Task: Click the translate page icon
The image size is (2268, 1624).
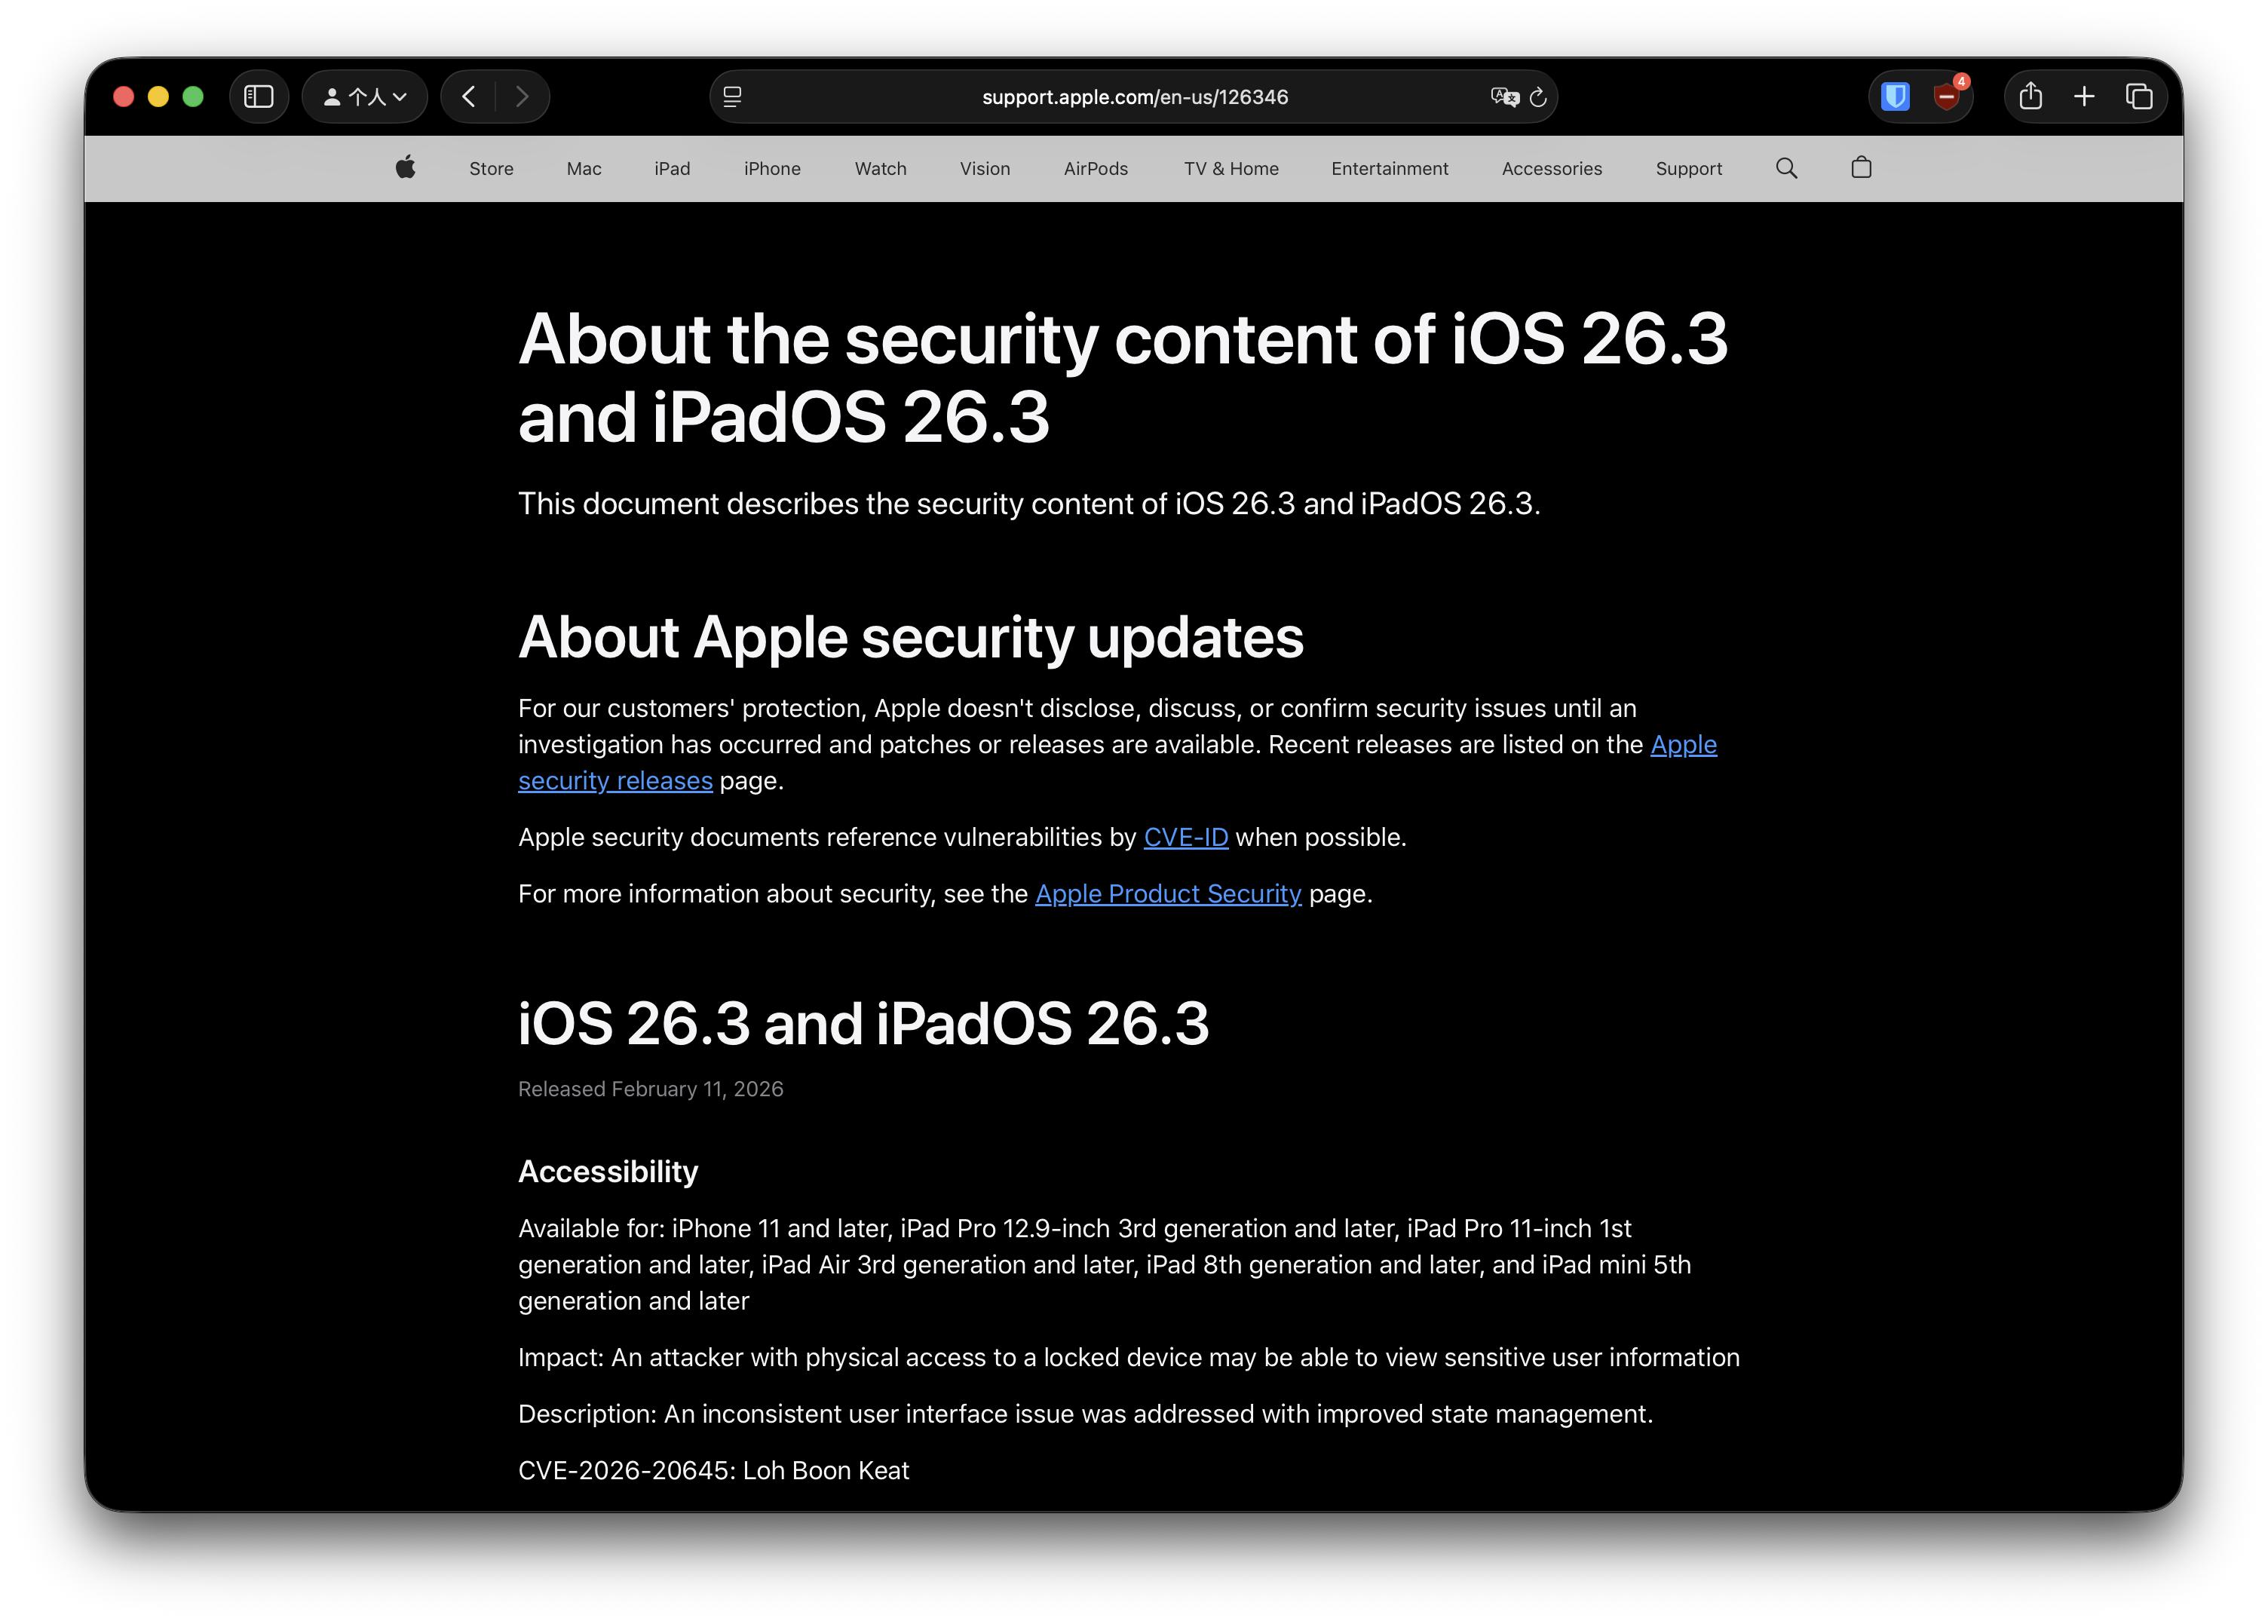Action: (x=1503, y=97)
